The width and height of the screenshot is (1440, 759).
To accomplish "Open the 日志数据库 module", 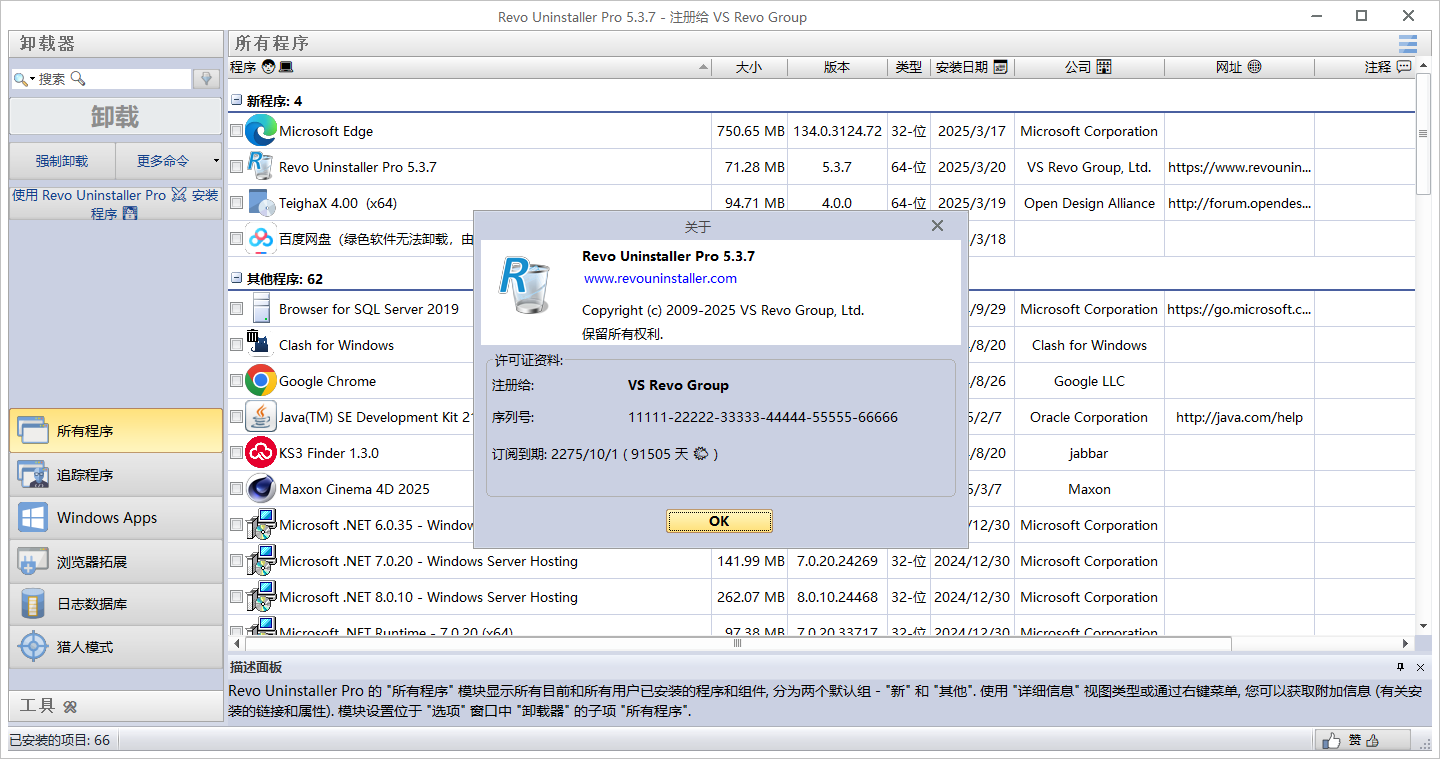I will [116, 604].
